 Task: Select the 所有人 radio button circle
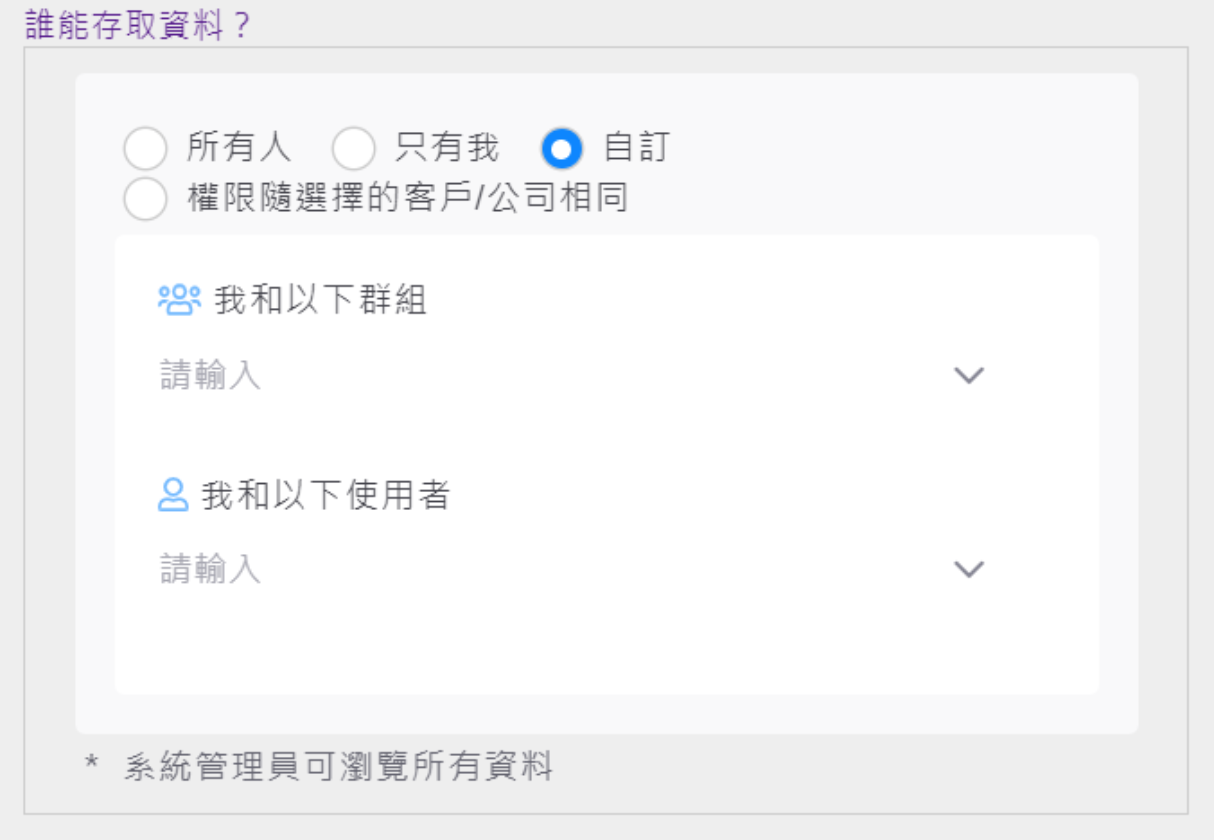click(x=145, y=150)
